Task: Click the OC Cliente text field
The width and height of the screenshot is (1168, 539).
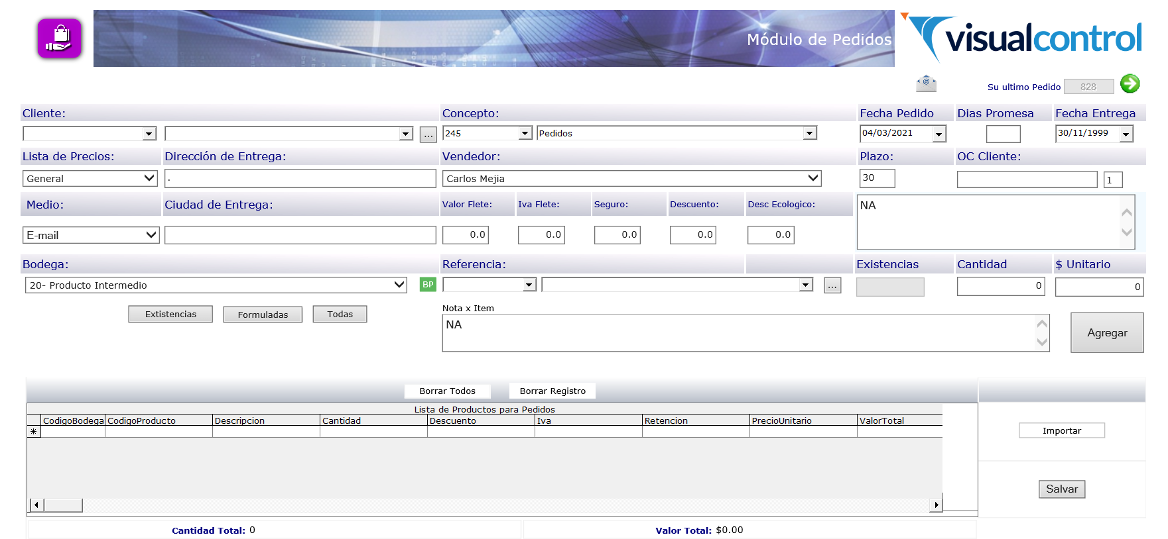Action: point(1027,179)
